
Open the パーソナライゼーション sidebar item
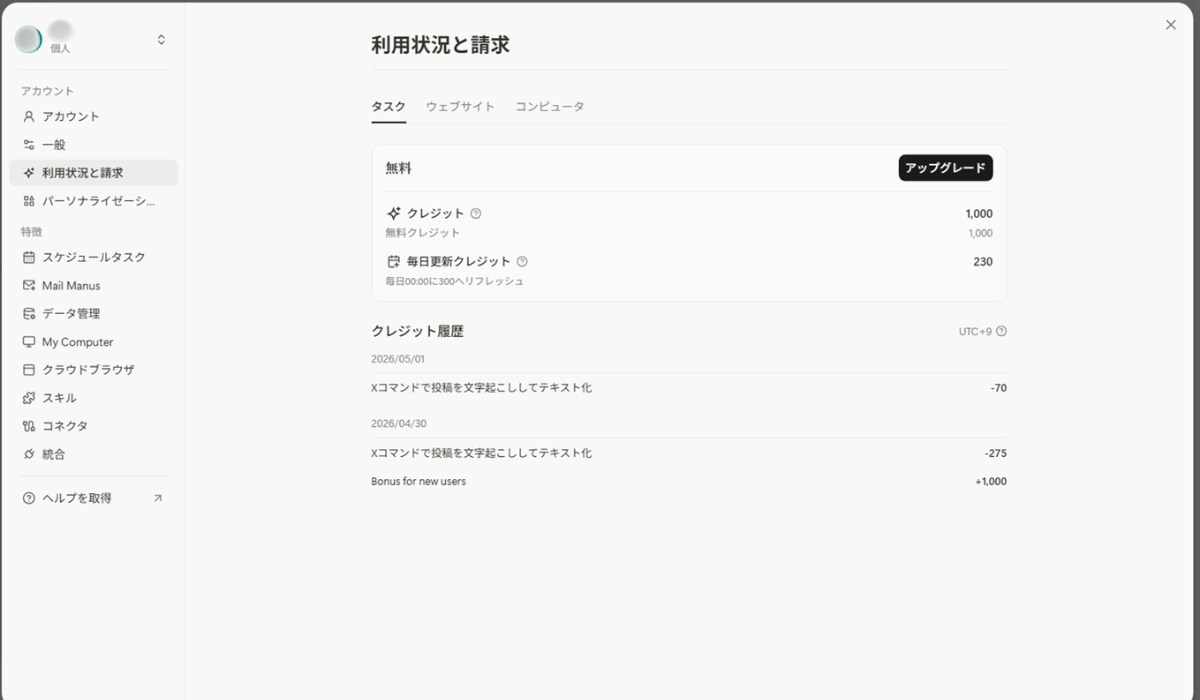pos(94,201)
